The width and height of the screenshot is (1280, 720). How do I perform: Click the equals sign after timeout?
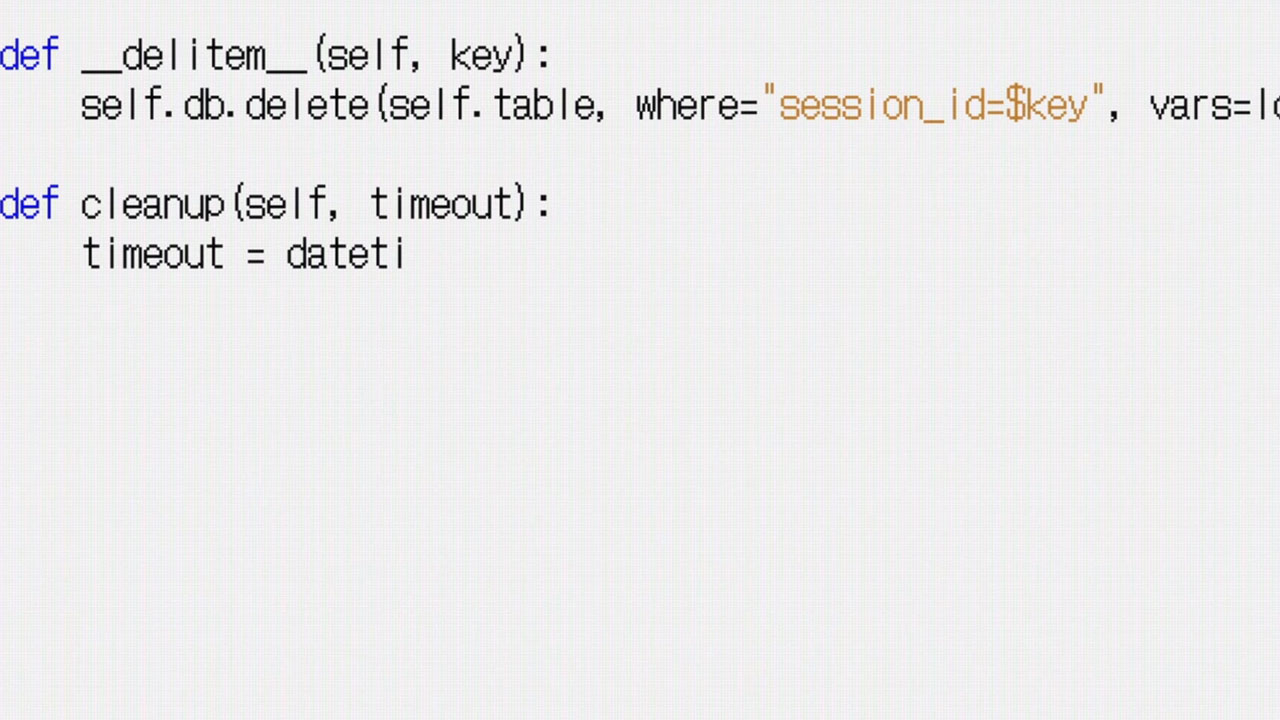(x=256, y=255)
